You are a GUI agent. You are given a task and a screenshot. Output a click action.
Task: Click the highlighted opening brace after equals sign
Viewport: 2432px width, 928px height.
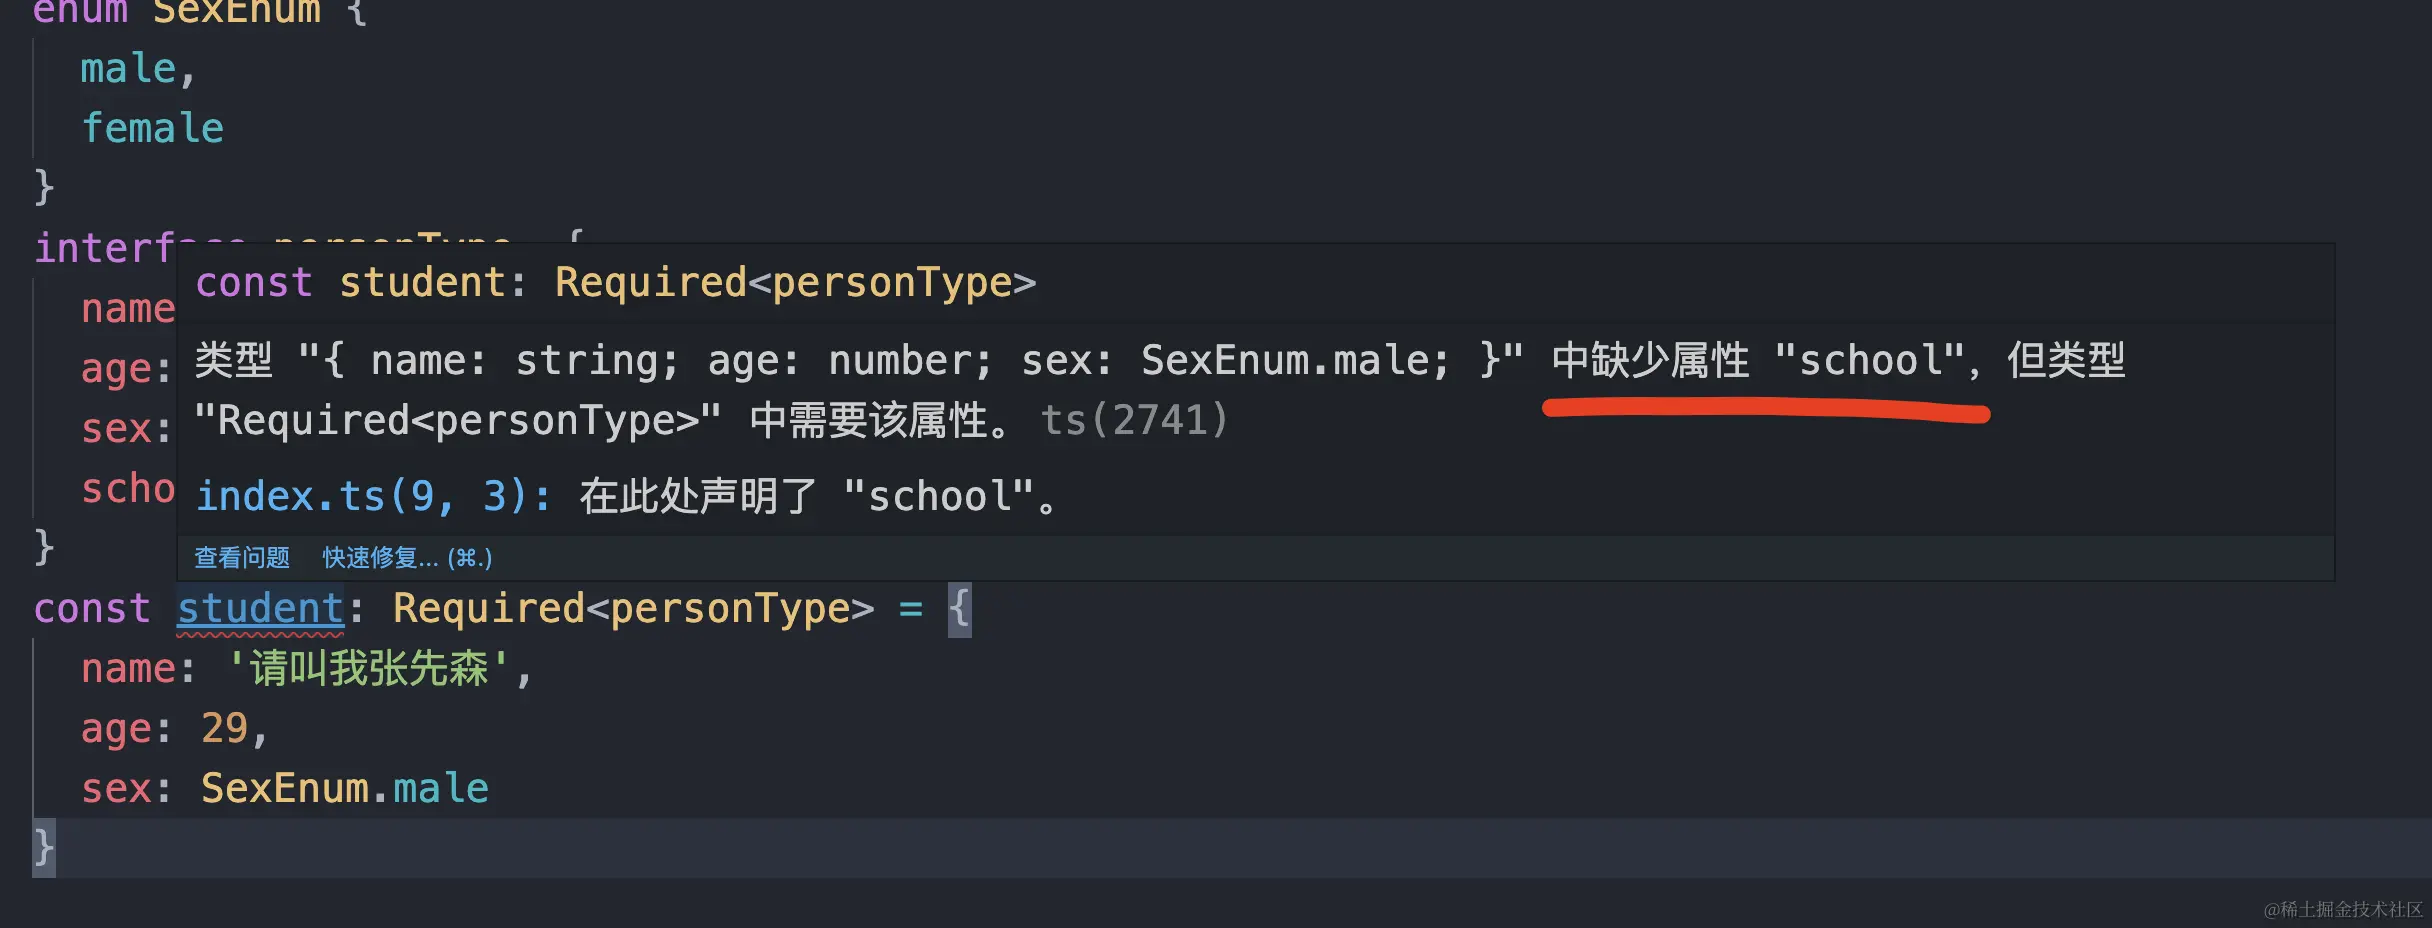pos(959,609)
